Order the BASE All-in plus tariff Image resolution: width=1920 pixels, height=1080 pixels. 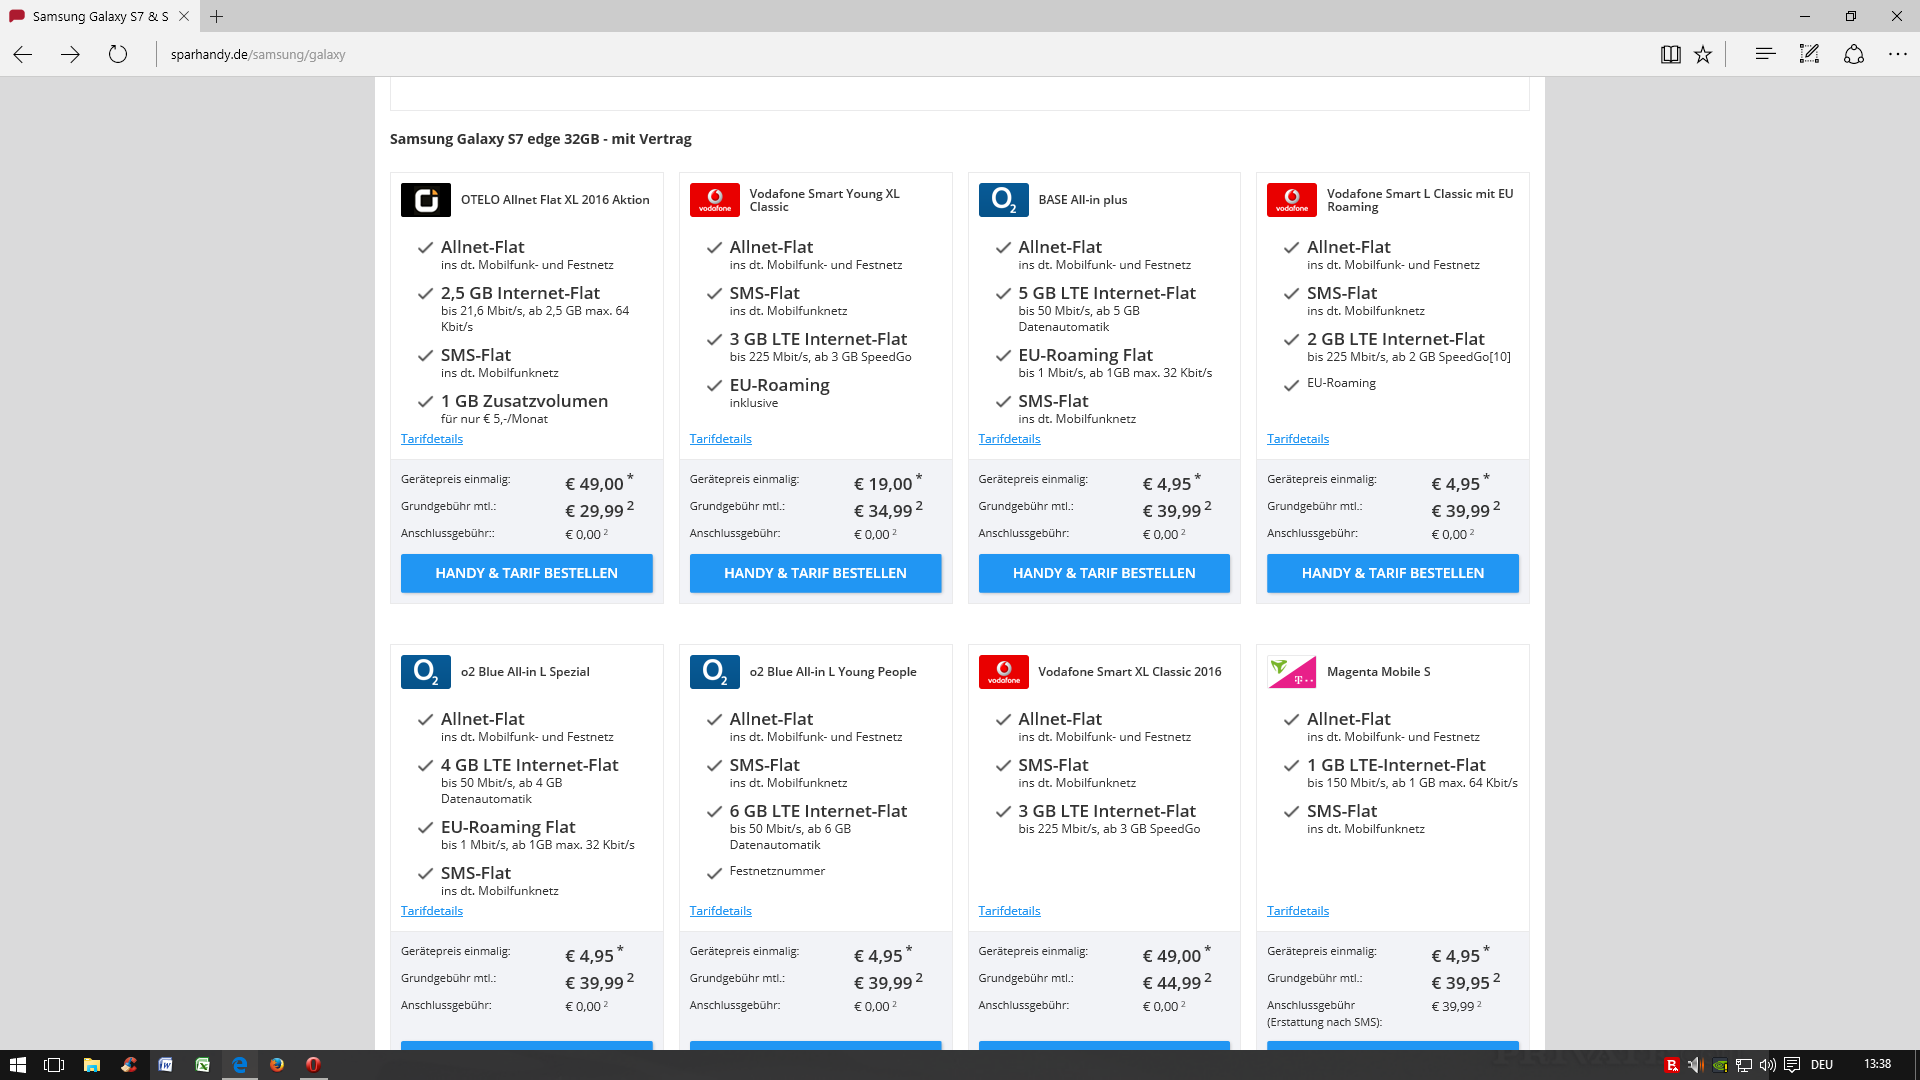click(x=1103, y=573)
